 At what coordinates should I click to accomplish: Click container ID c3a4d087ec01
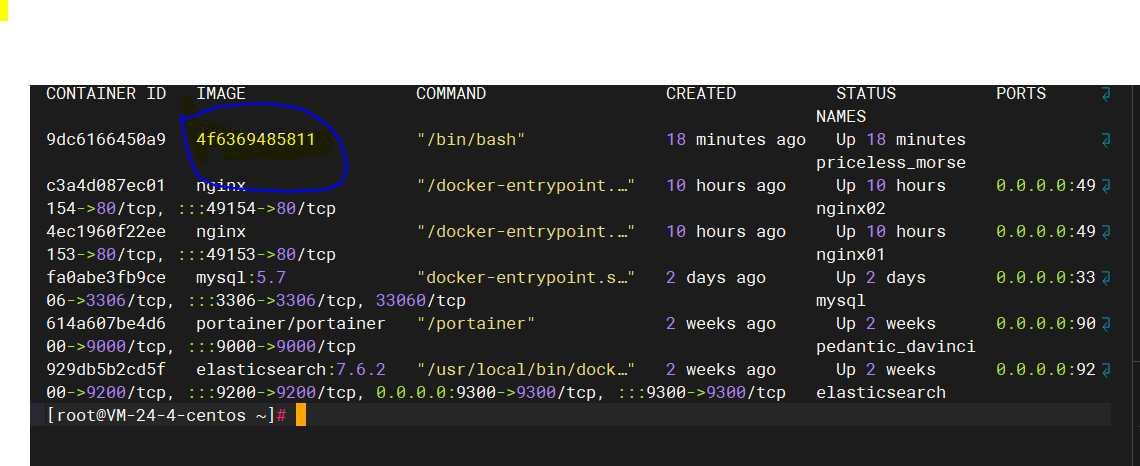106,186
